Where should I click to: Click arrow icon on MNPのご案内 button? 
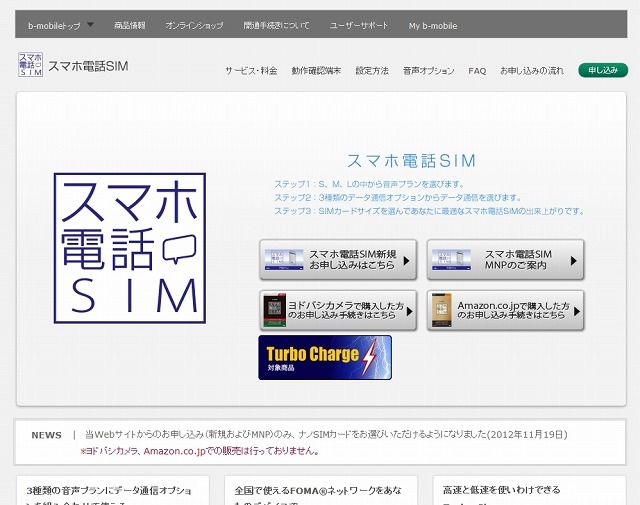pos(574,260)
